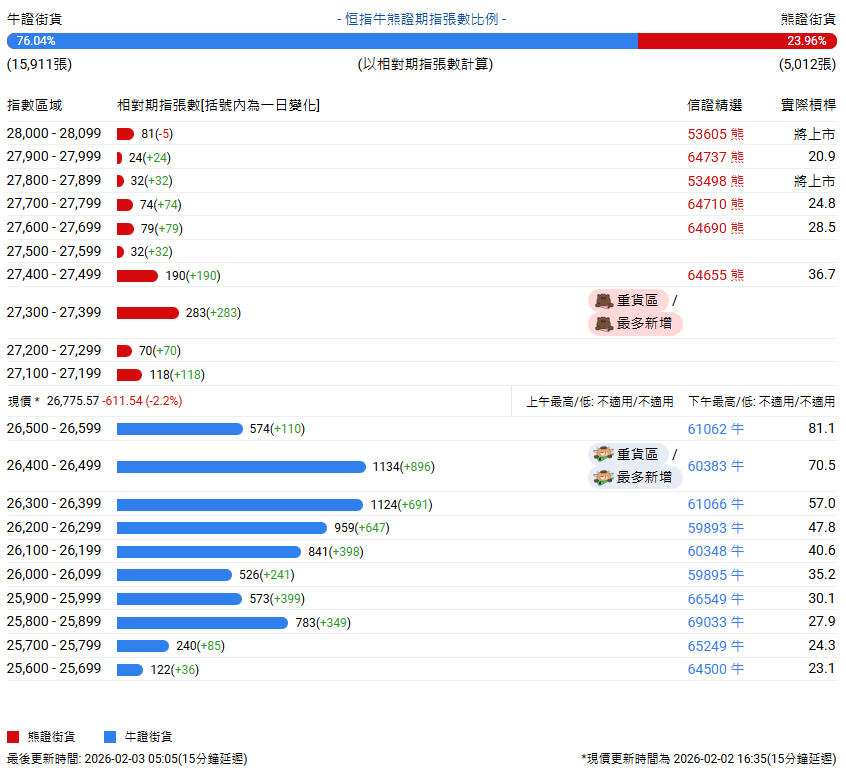
Task: Click the 恒指牛熊證期指張數比例 title
Action: 421,19
